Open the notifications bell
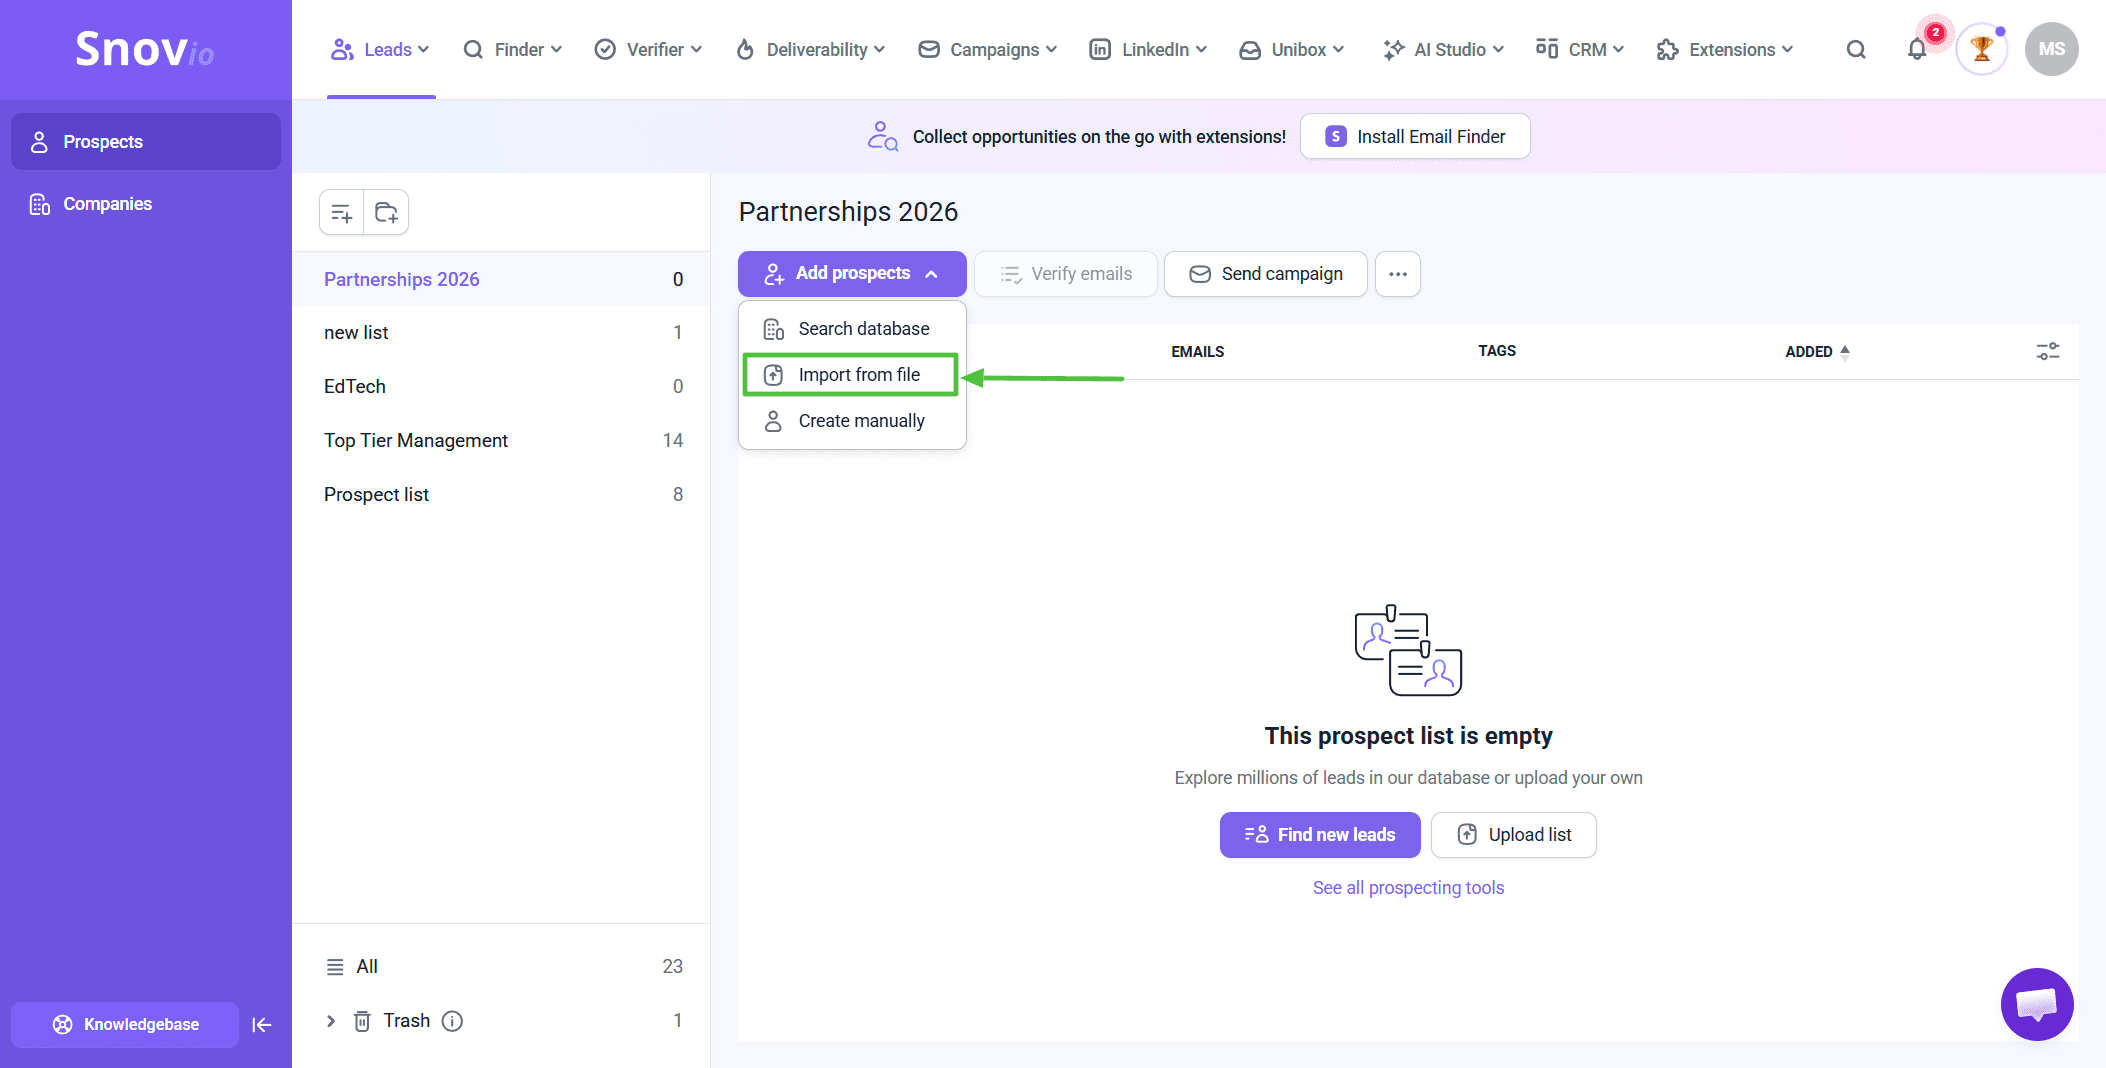 point(1916,50)
